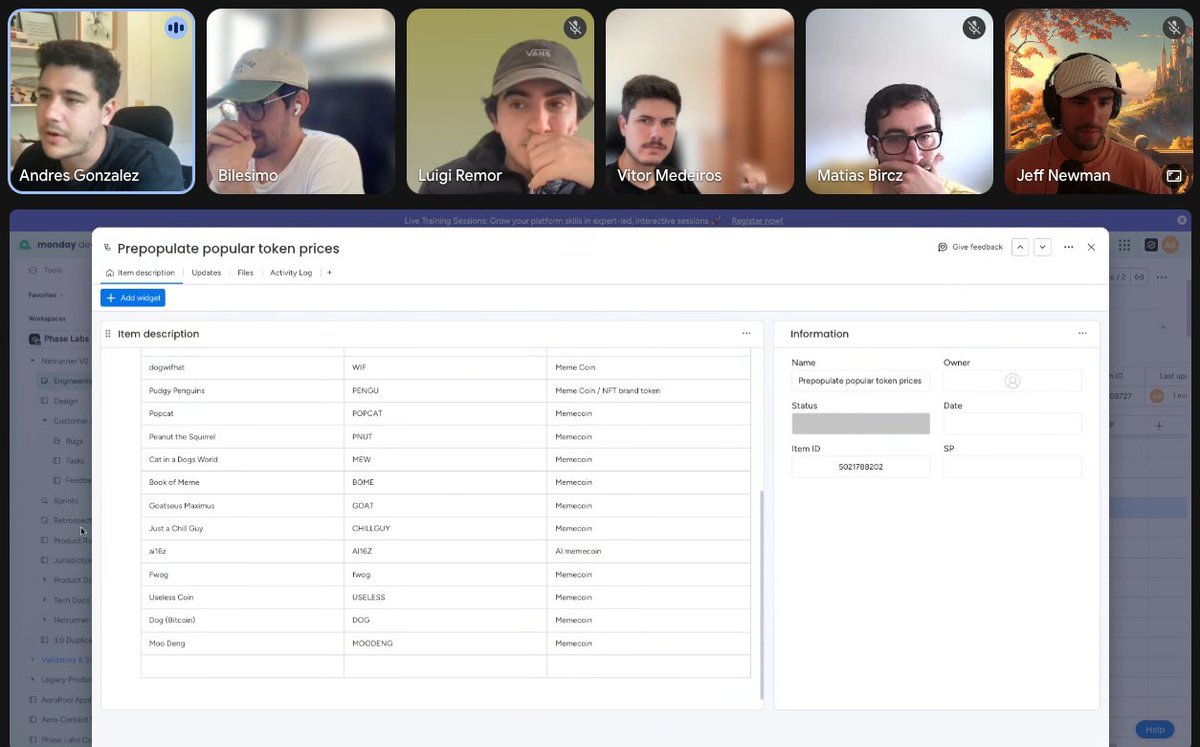This screenshot has width=1200, height=747.
Task: Open the Tasks board in sidebar
Action: pos(75,461)
